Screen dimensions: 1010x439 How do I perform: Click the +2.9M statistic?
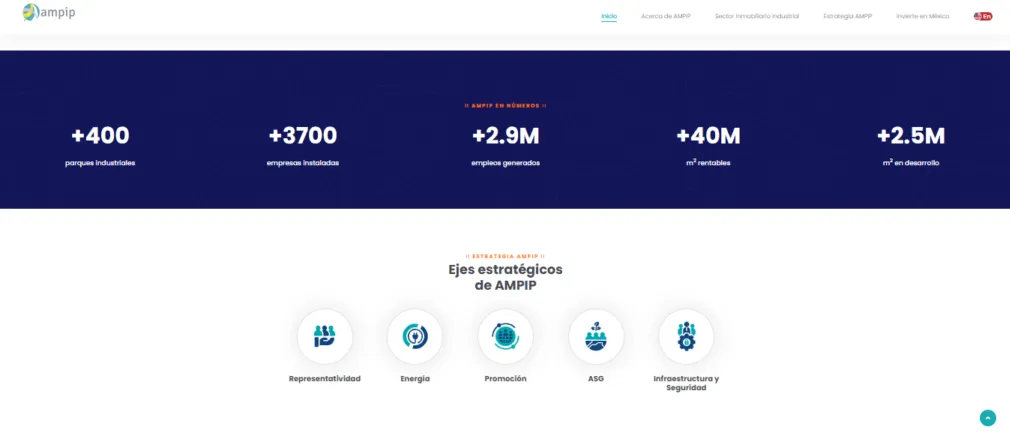click(x=506, y=136)
